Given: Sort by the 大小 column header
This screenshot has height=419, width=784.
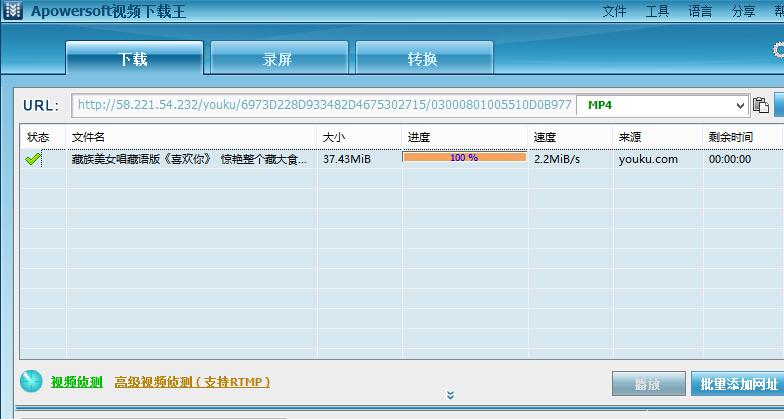Looking at the screenshot, I should click(x=359, y=136).
